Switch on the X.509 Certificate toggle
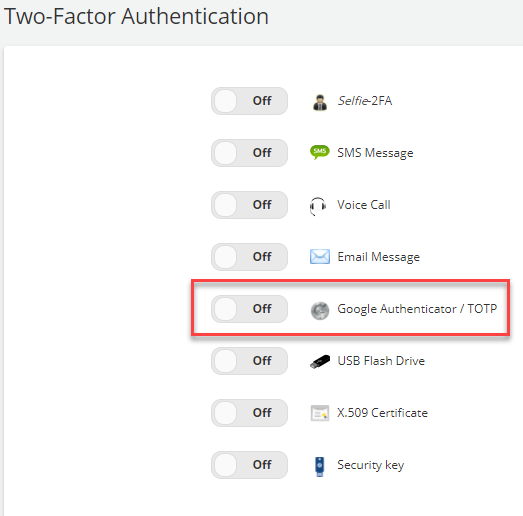Image resolution: width=523 pixels, height=516 pixels. coord(249,413)
